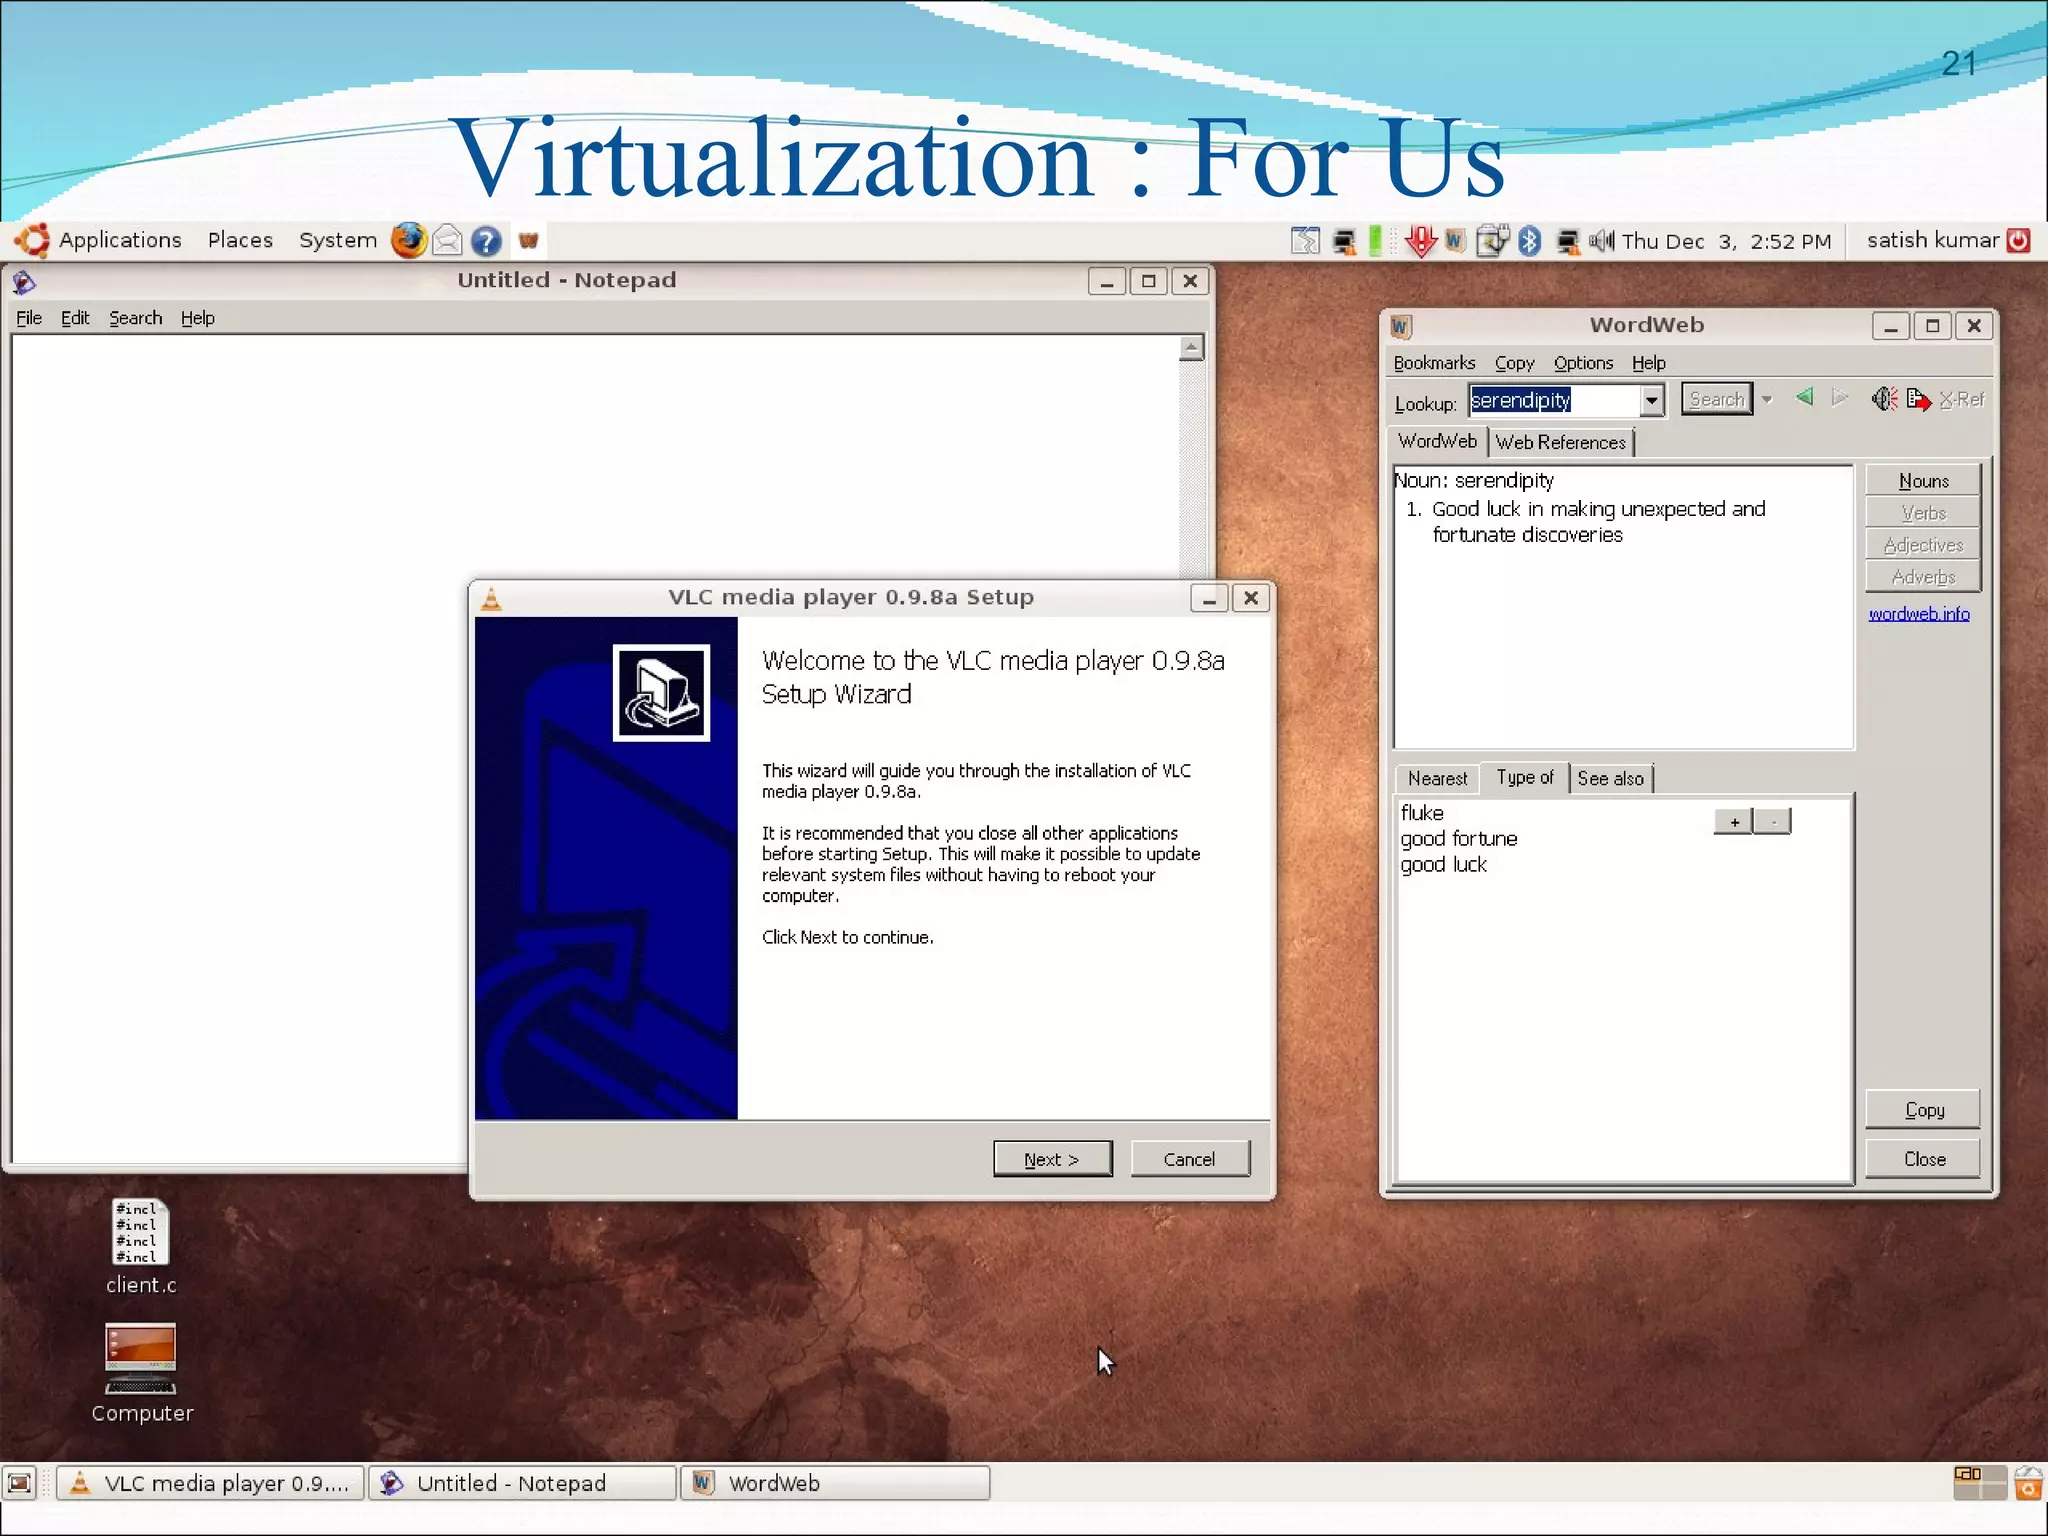Viewport: 2048px width, 1536px height.
Task: Click the WordWeb red-arrow export icon
Action: (1918, 399)
